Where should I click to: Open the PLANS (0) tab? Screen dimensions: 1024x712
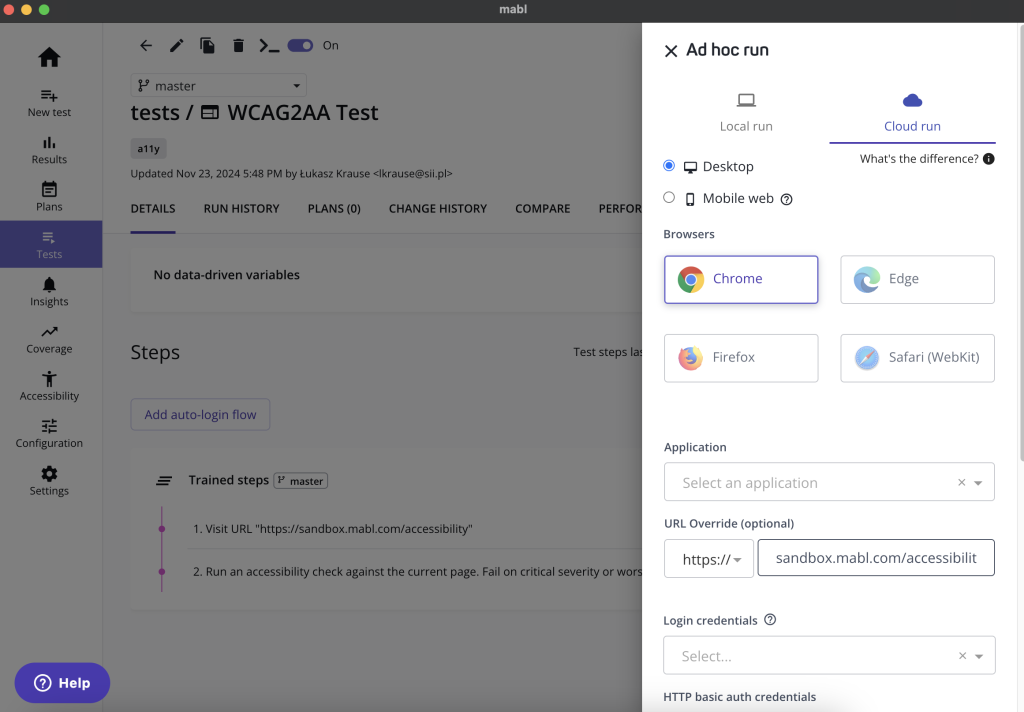[x=334, y=209]
